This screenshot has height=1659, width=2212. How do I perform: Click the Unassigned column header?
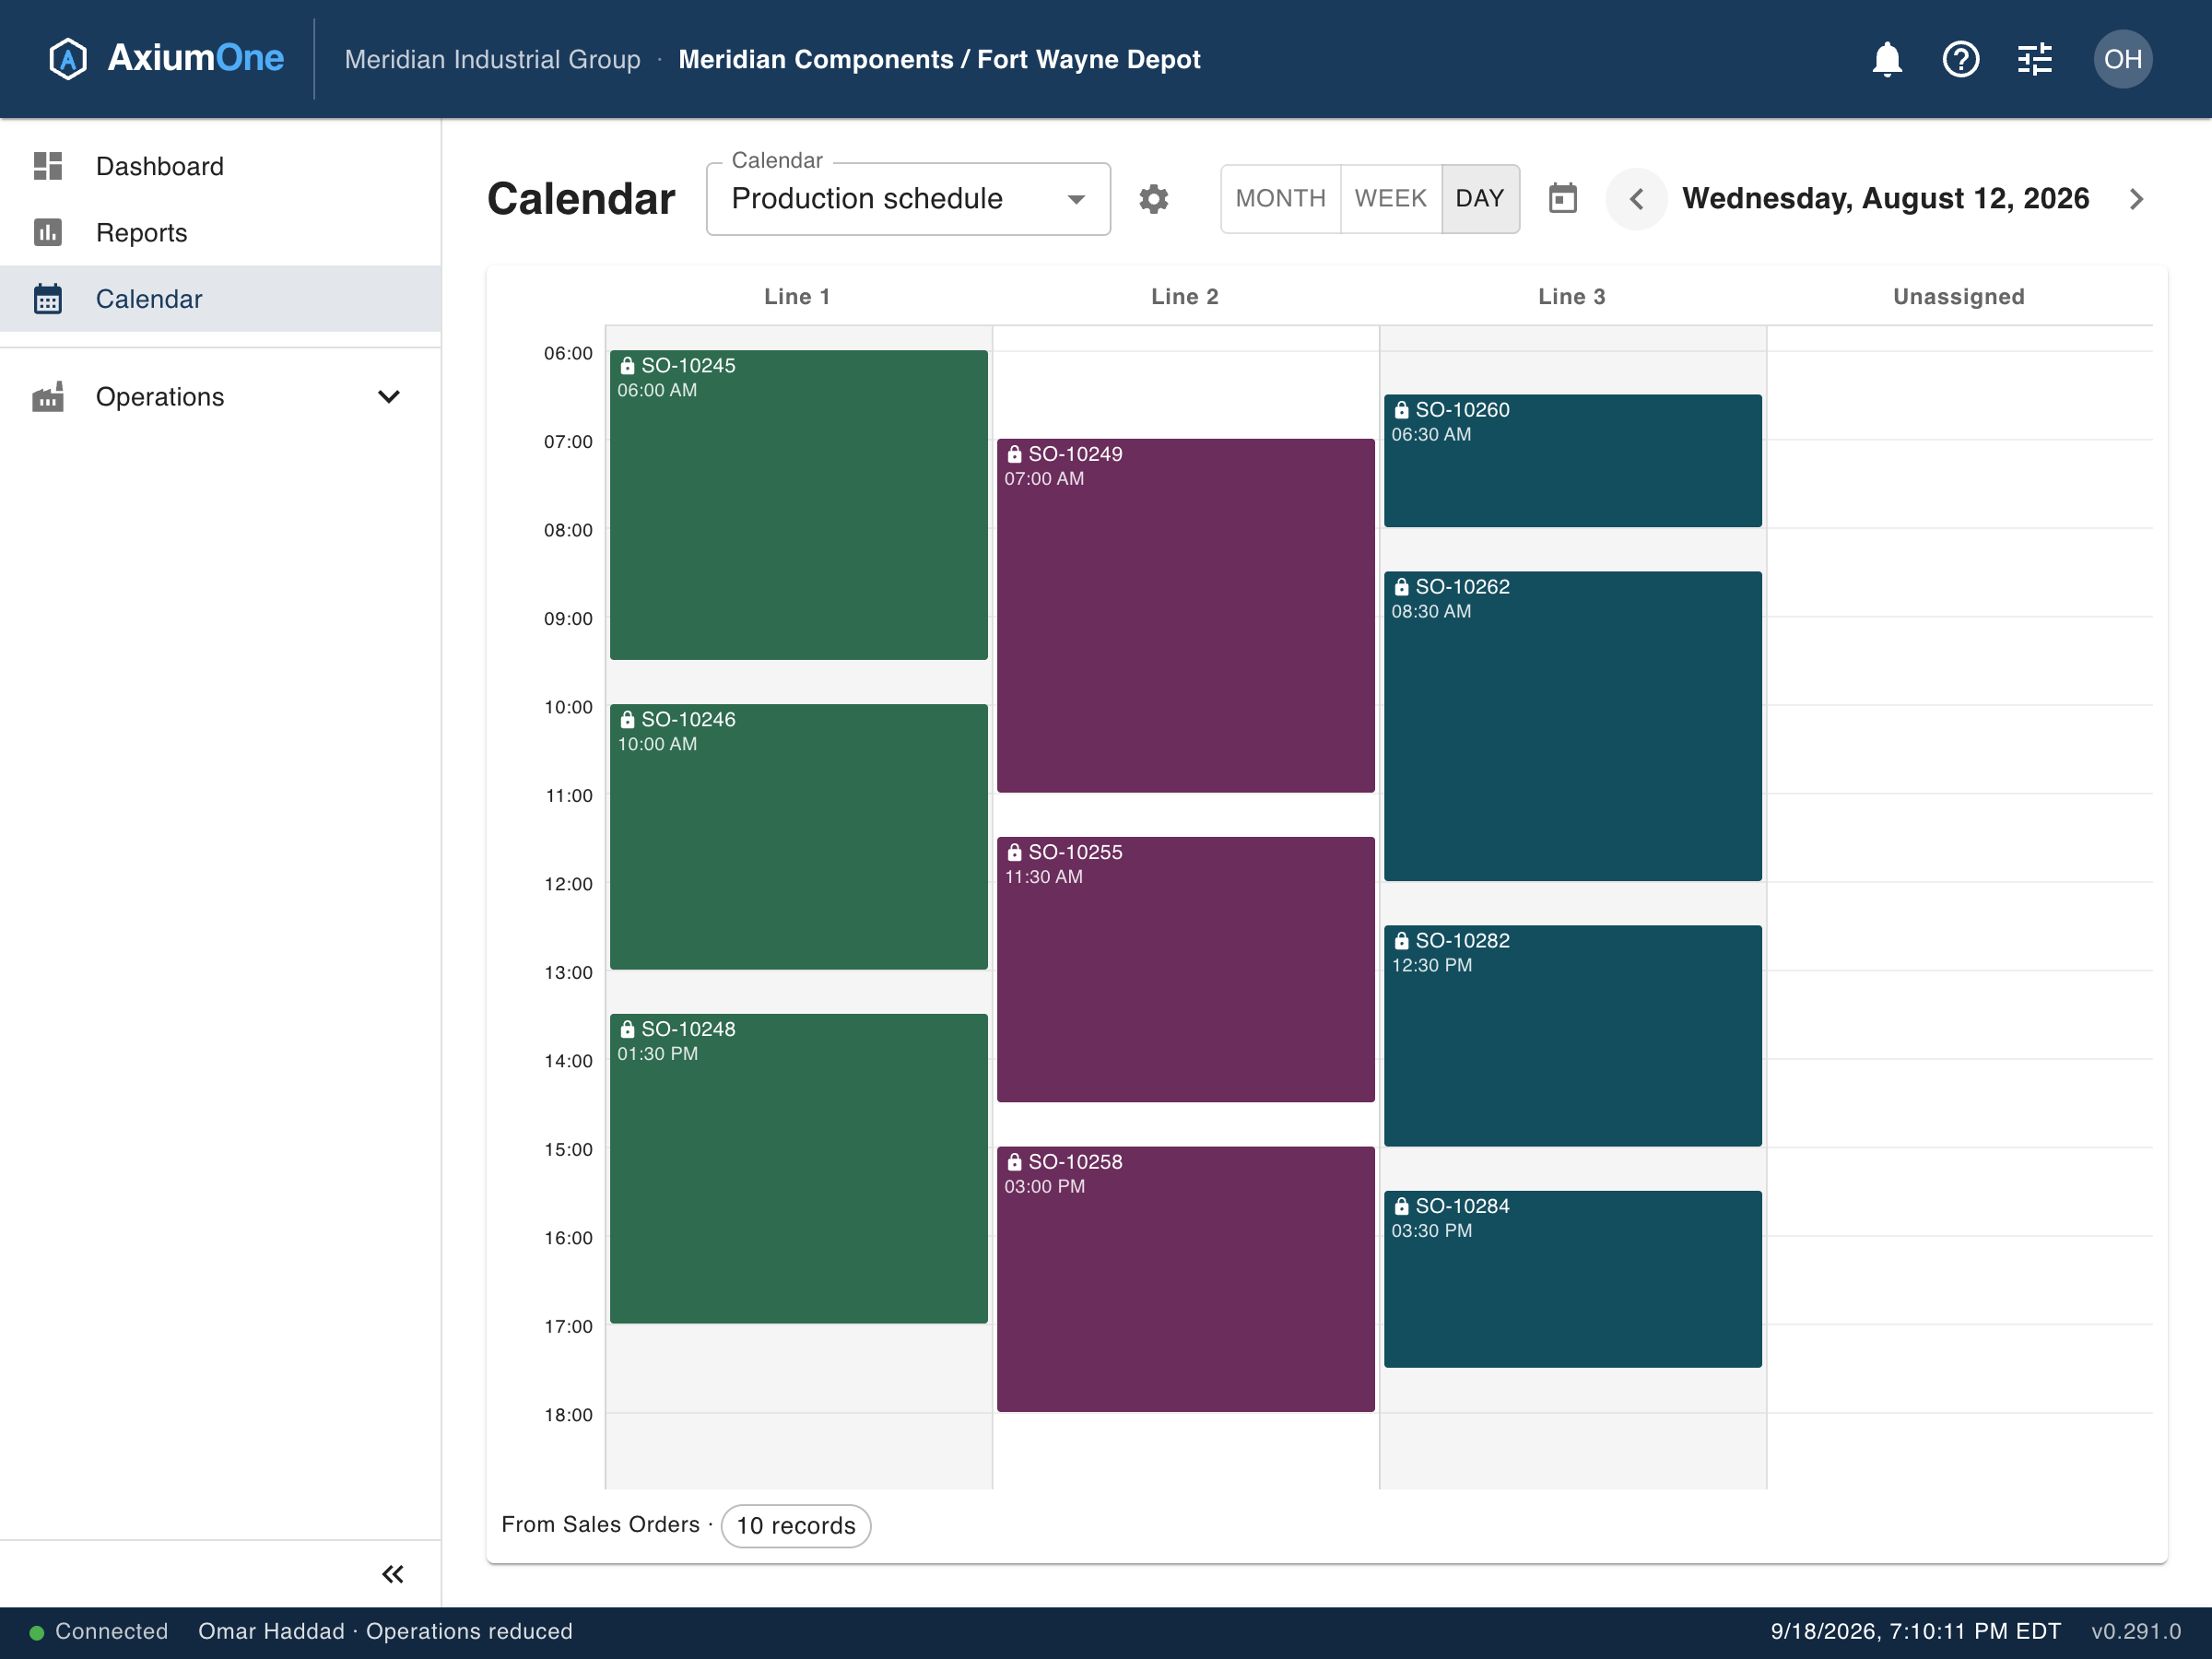click(1958, 297)
